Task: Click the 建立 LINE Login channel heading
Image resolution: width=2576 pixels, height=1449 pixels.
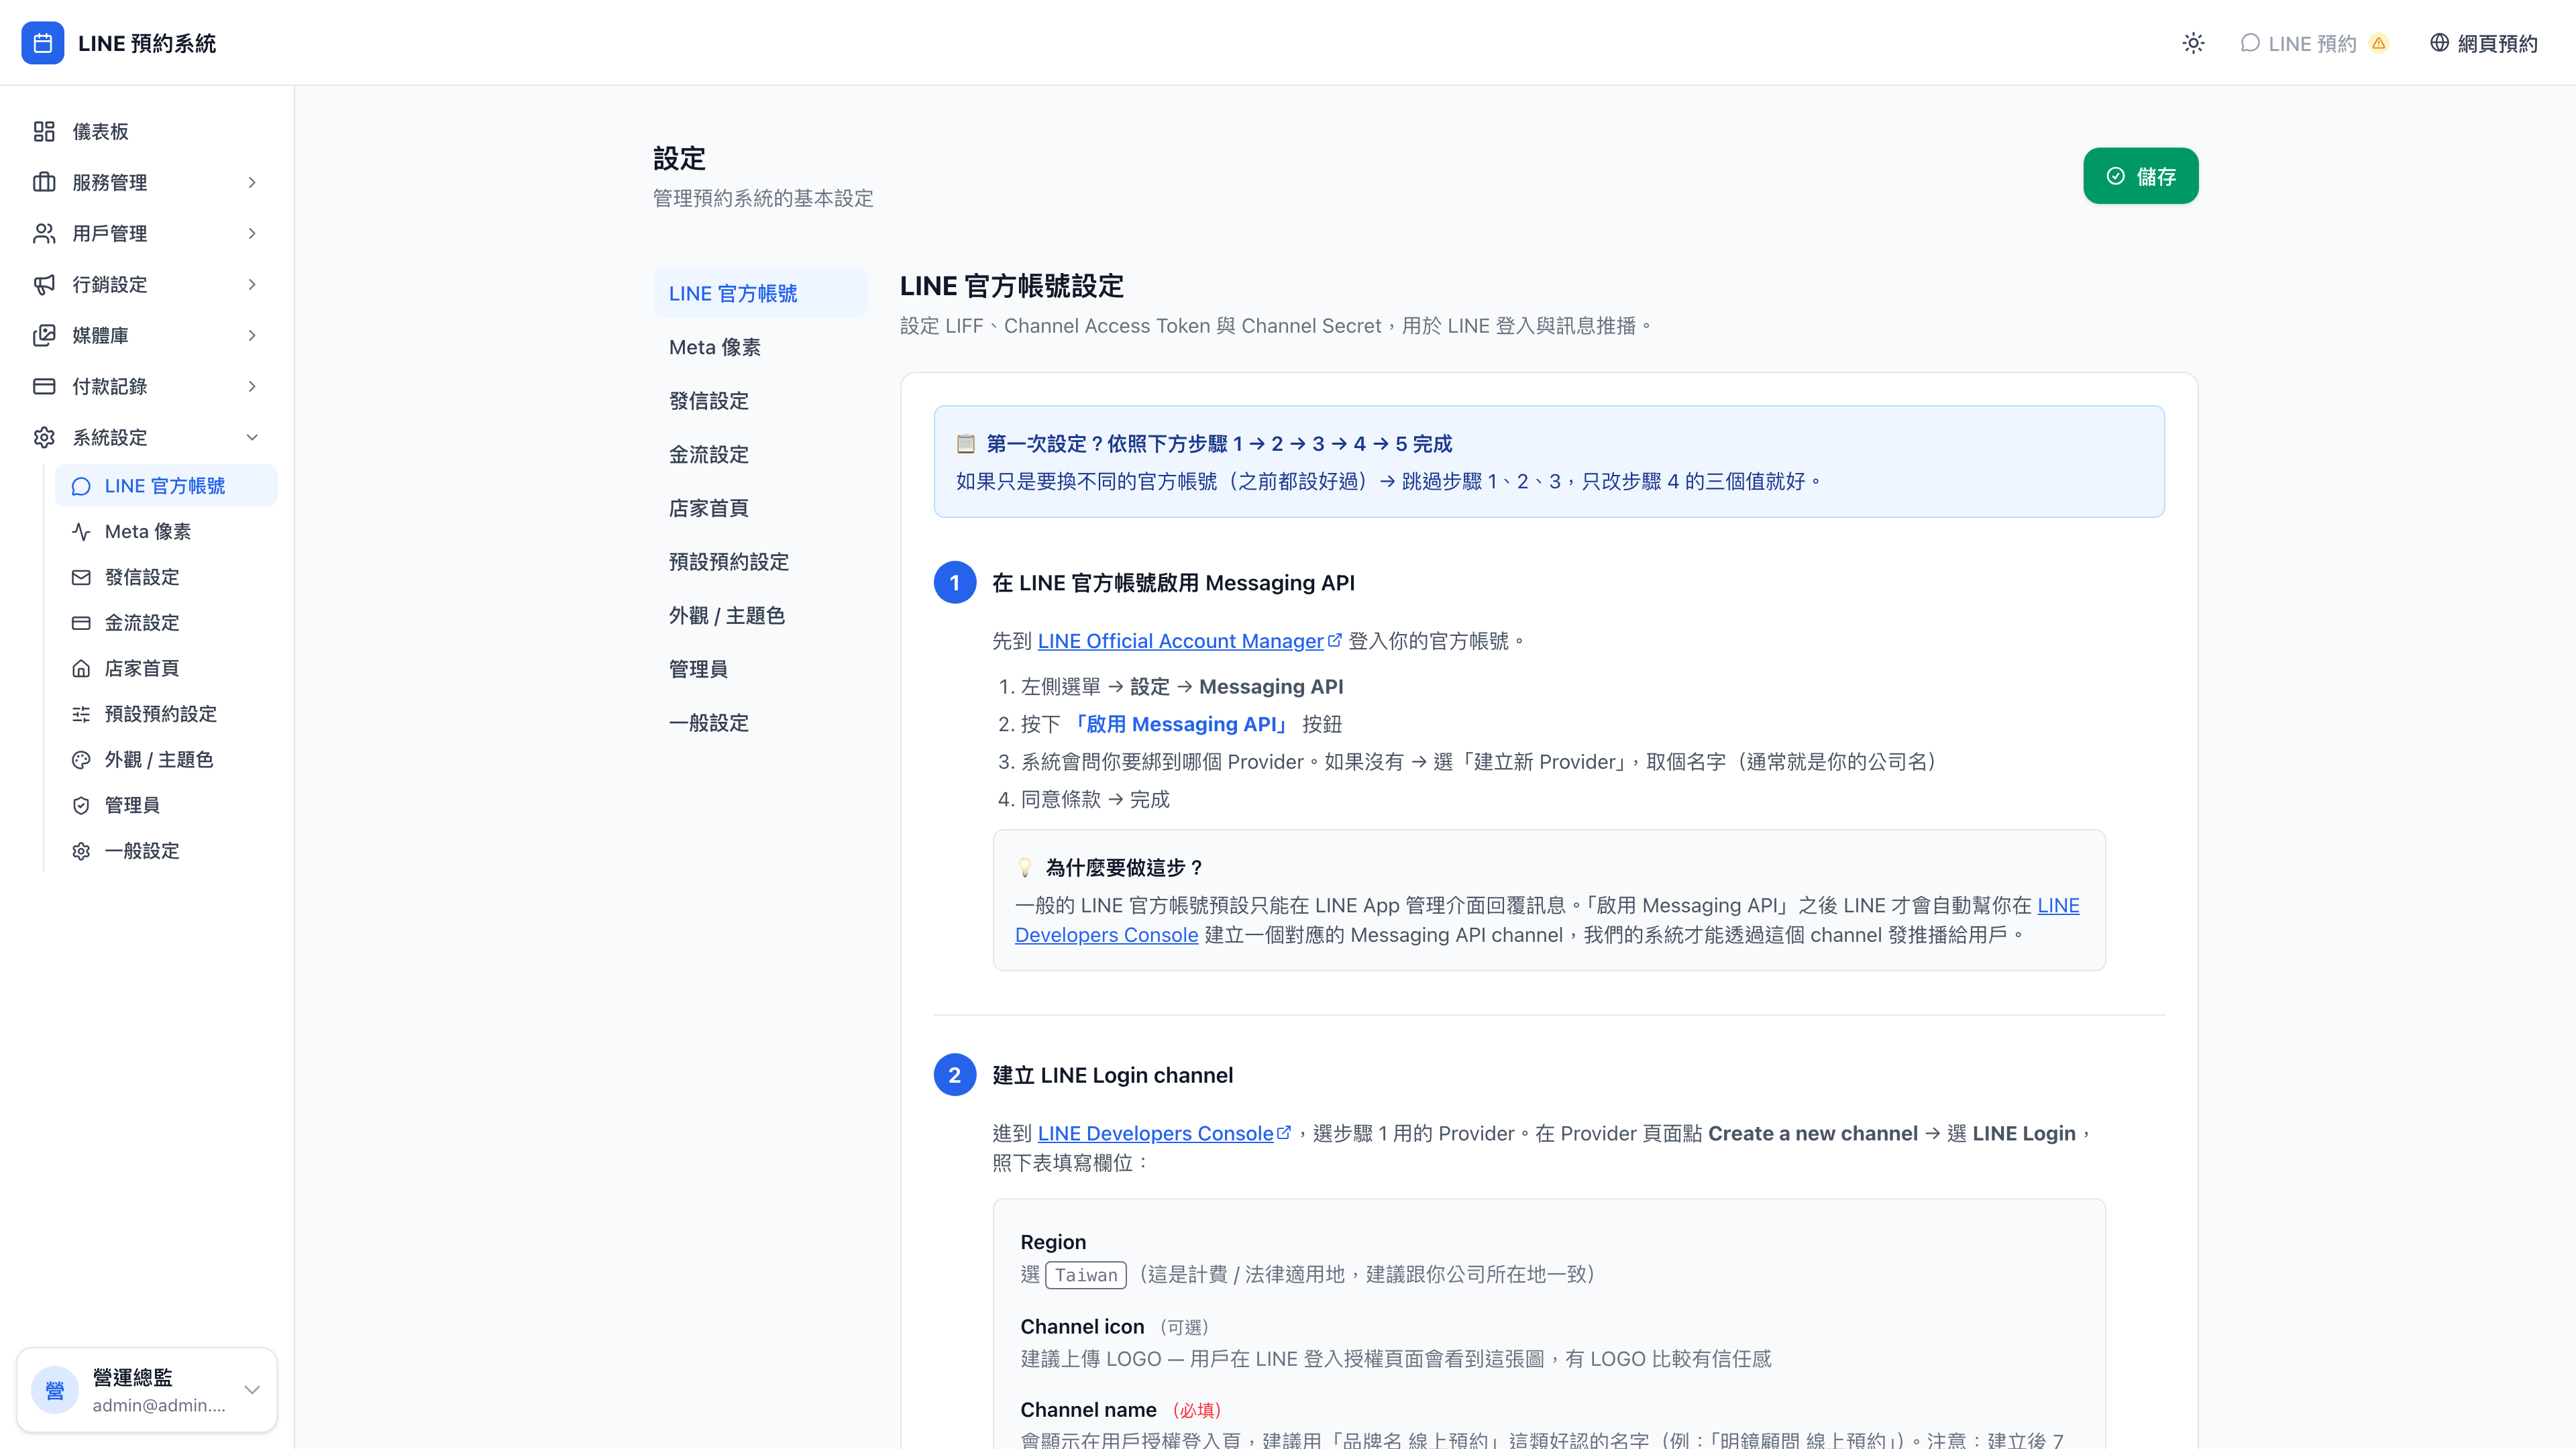Action: tap(1112, 1075)
